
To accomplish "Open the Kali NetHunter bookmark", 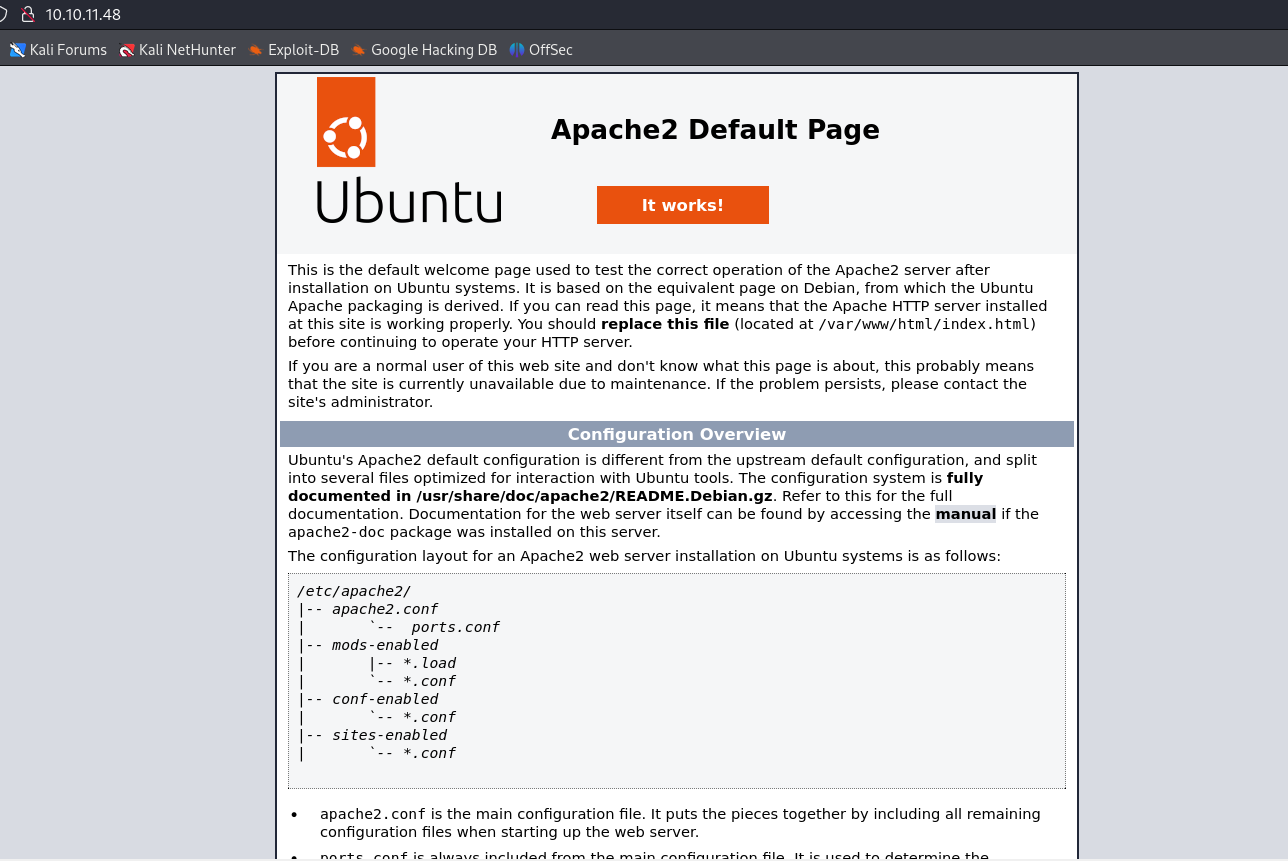I will point(177,50).
